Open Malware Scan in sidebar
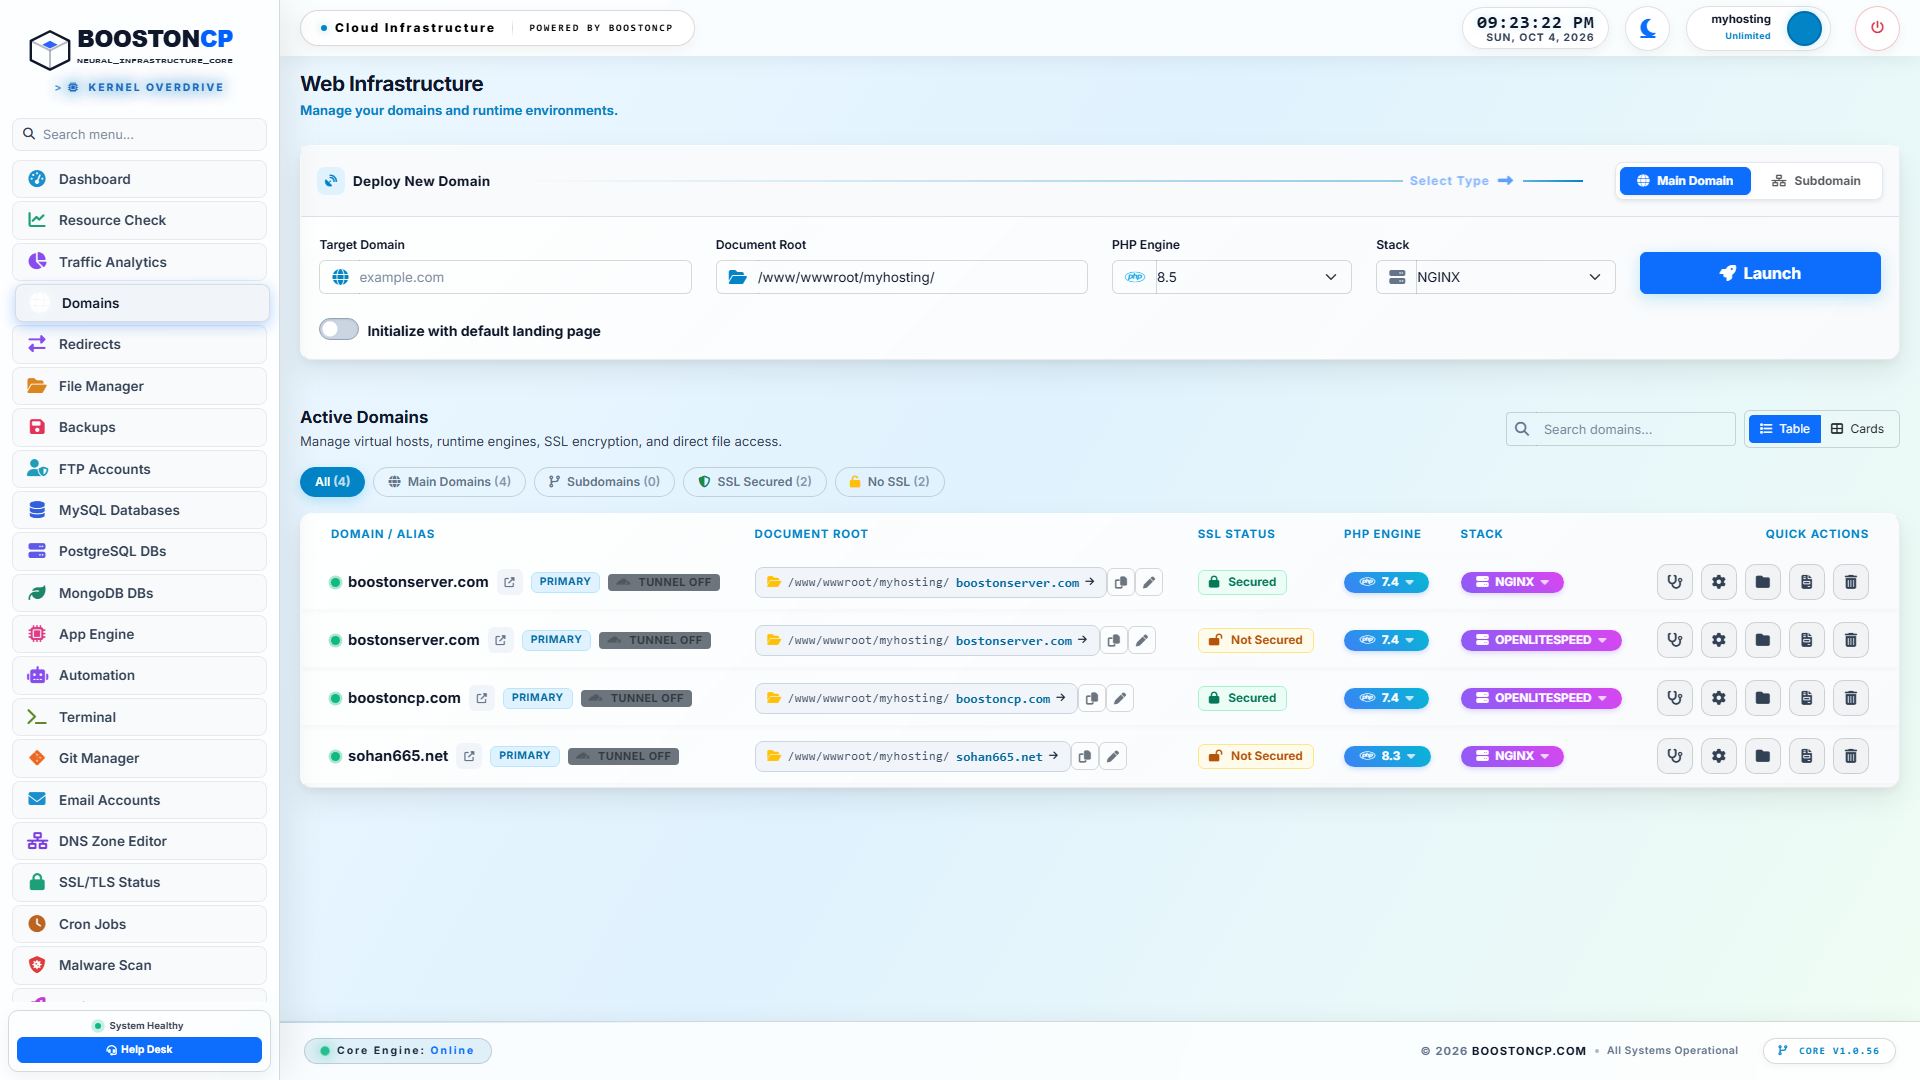The image size is (1920, 1080). 140,965
